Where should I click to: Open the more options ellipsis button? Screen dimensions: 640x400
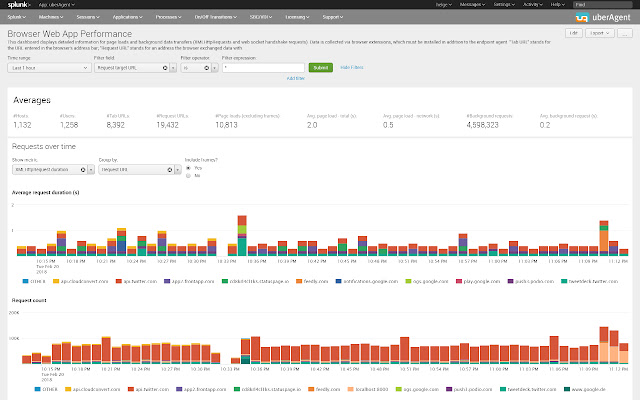(624, 33)
